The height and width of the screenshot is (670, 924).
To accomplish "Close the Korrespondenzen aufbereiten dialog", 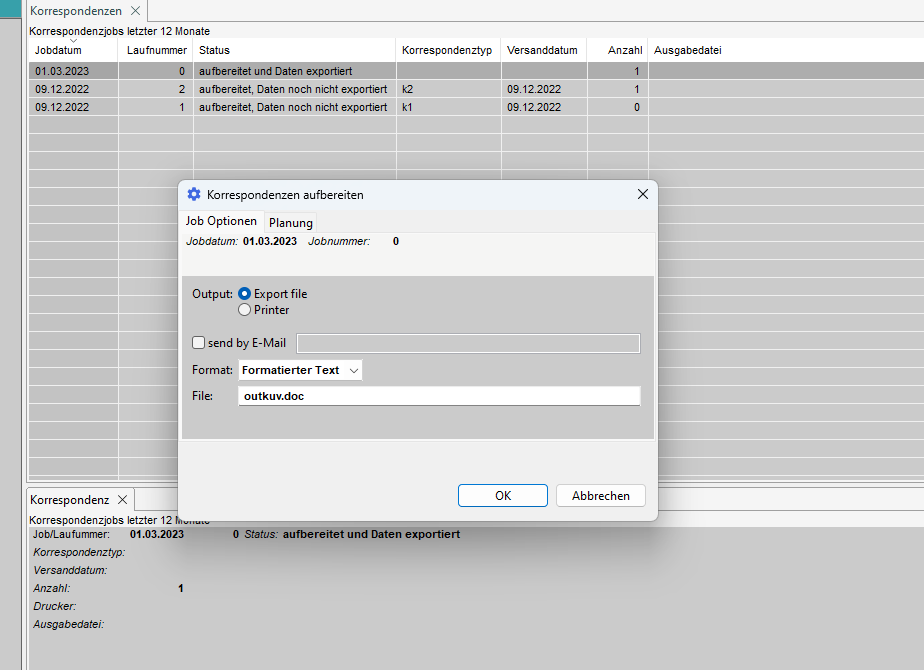I will click(642, 194).
